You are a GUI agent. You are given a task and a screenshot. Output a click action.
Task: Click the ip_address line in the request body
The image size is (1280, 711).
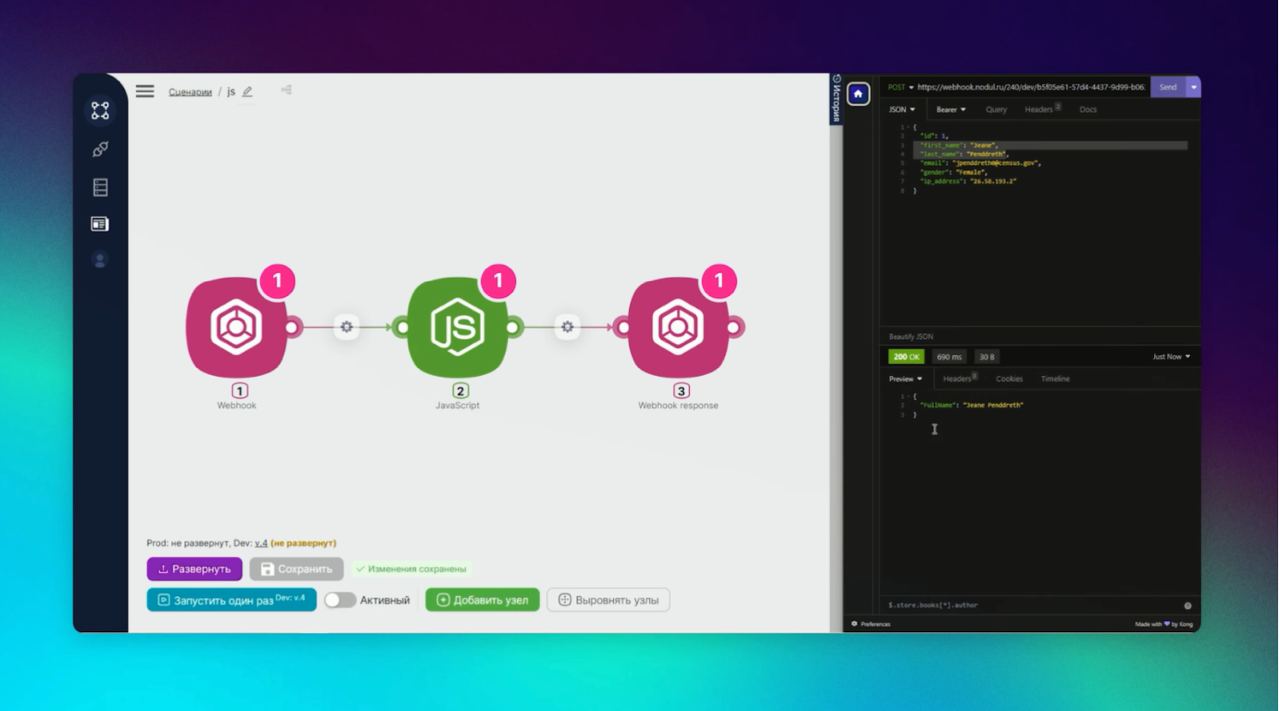(x=968, y=181)
